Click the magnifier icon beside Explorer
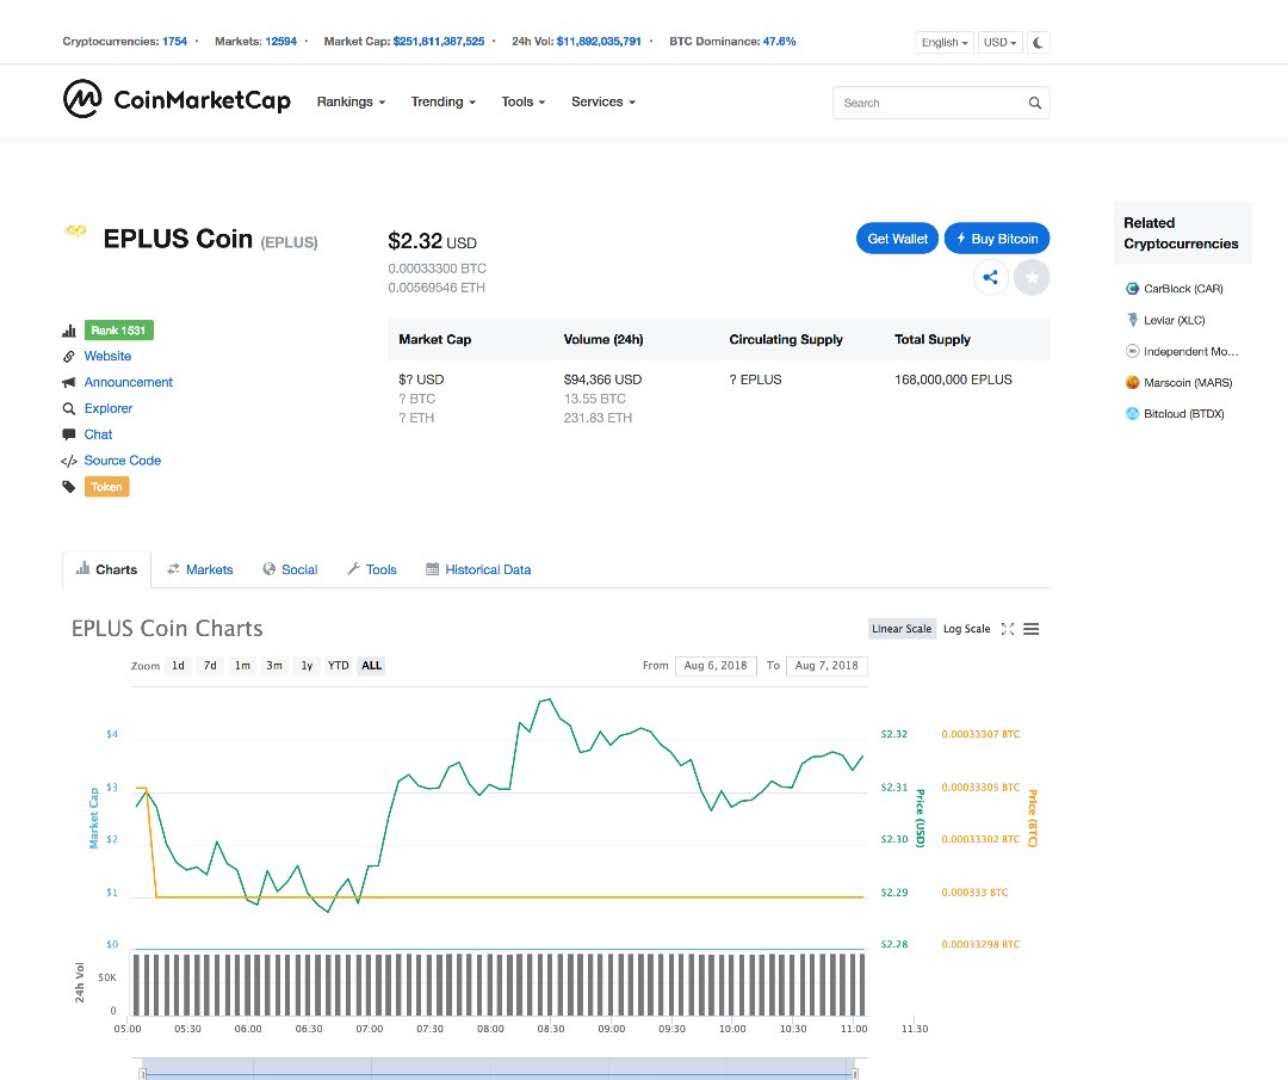 click(69, 408)
